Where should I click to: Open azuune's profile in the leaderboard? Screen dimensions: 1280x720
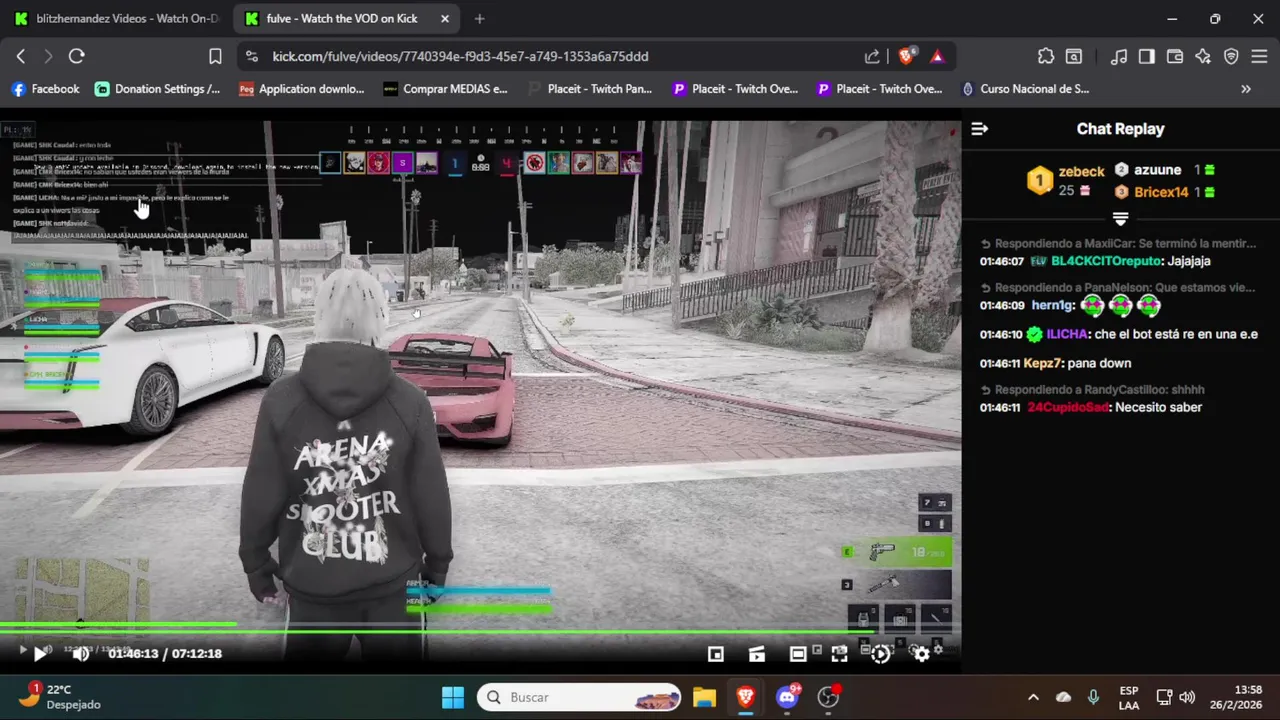[1157, 170]
